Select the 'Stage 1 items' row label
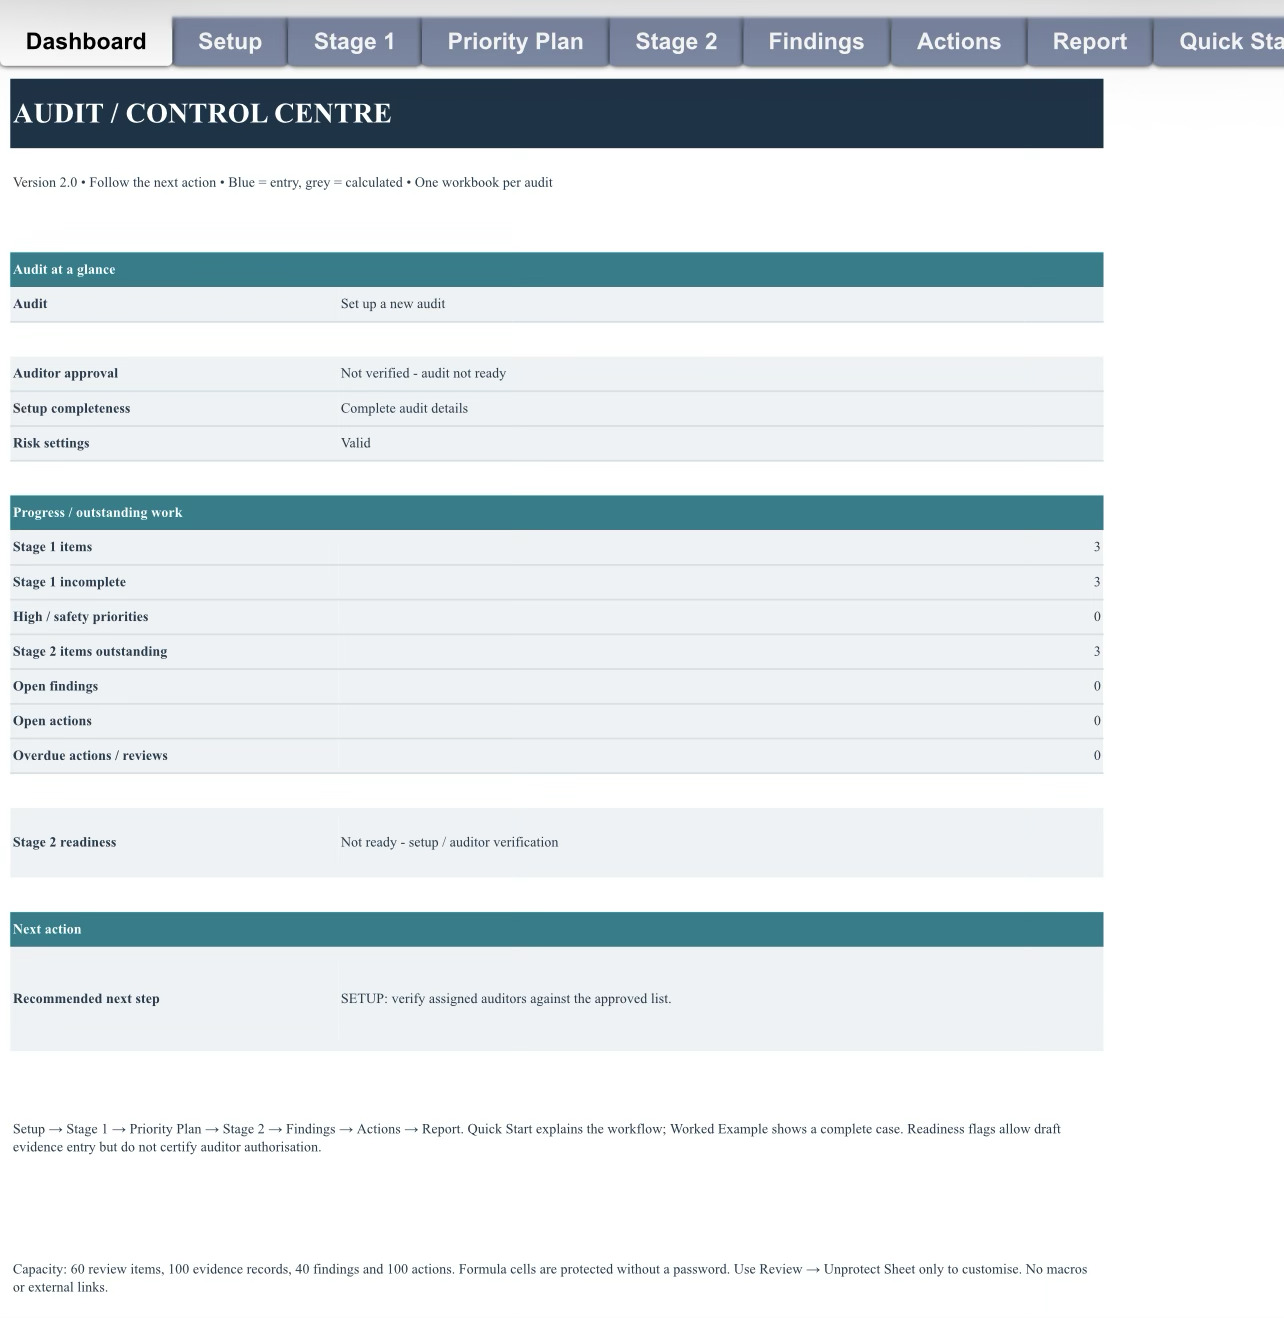 (53, 547)
